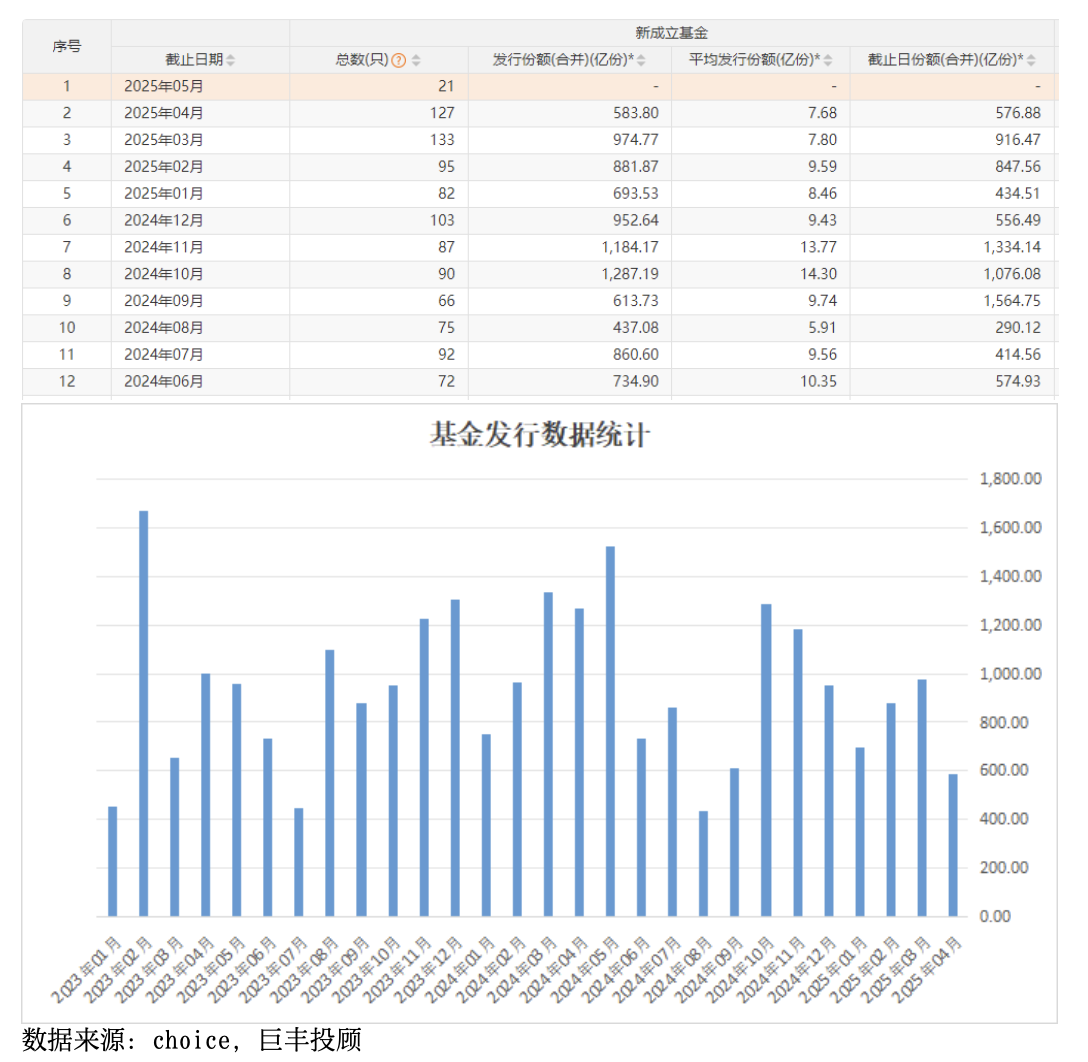Image resolution: width=1088 pixels, height=1062 pixels.
Task: Click issuance value 952.64
Action: click(636, 220)
